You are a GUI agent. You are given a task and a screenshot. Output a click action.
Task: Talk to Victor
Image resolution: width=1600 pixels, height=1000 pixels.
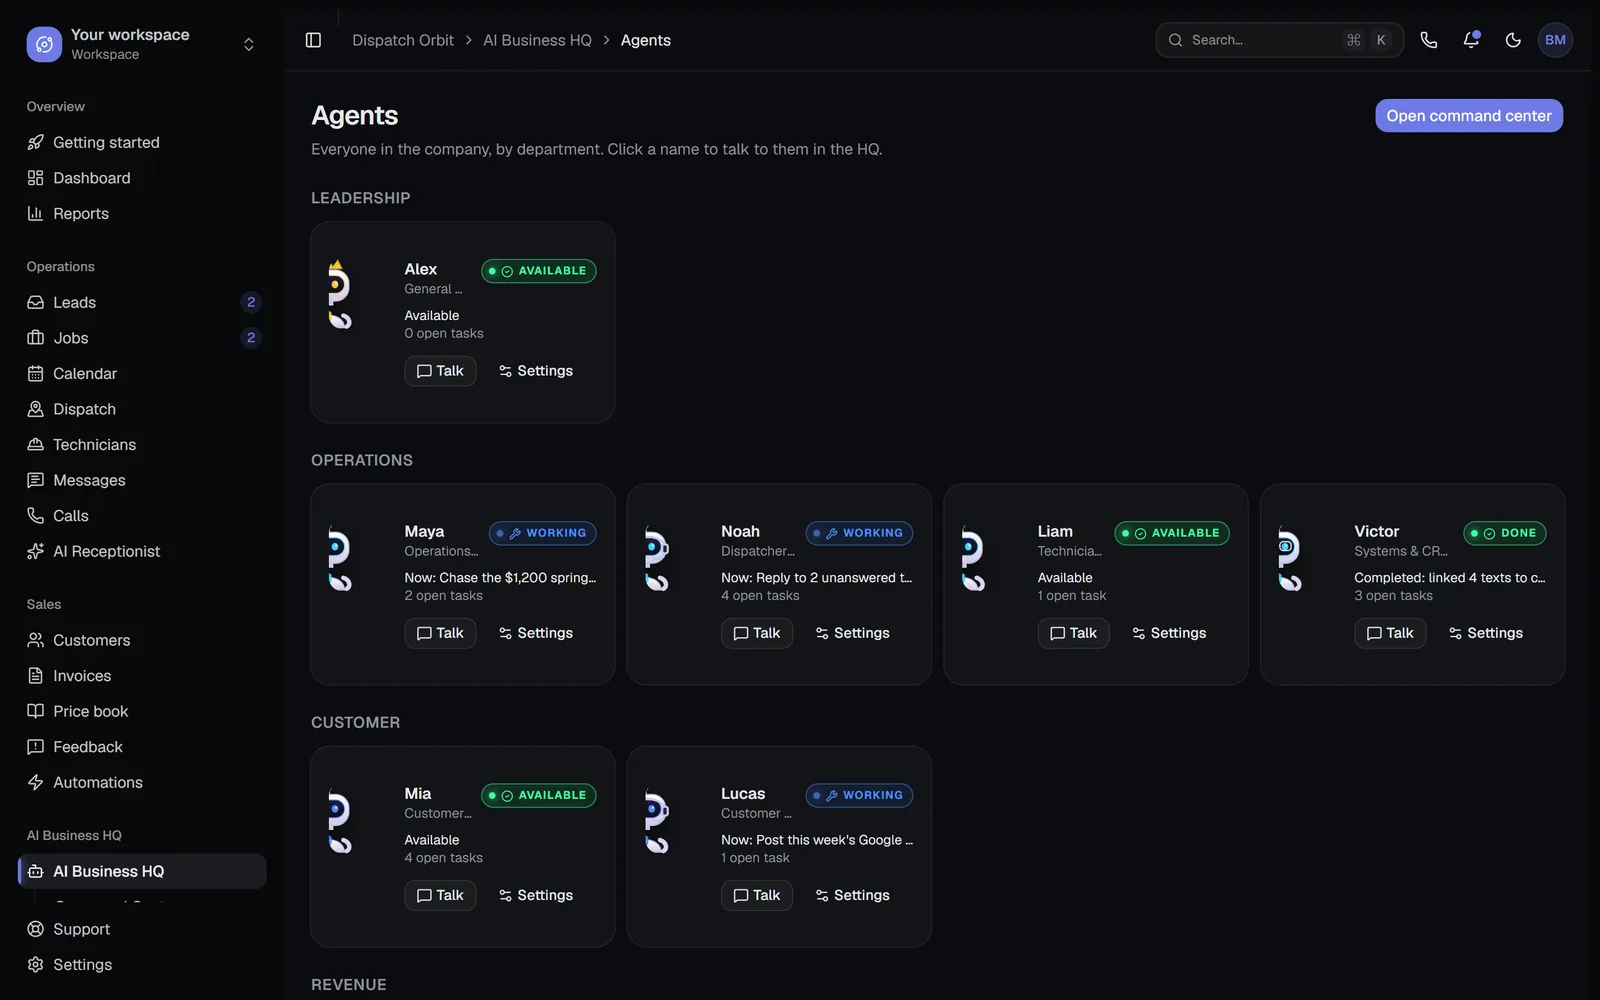point(1390,633)
